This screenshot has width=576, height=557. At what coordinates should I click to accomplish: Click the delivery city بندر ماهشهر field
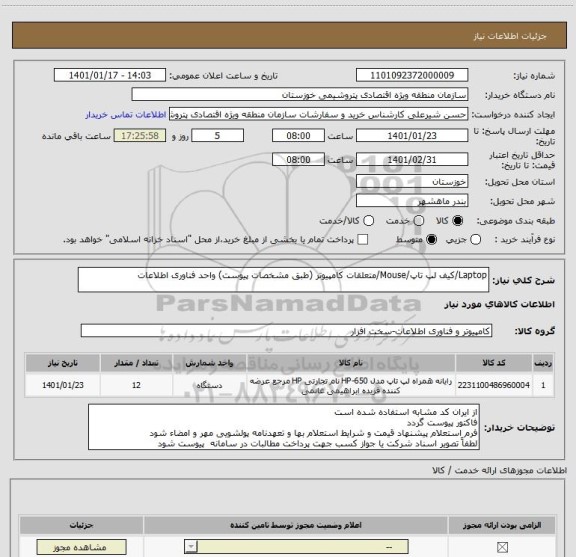pyautogui.click(x=412, y=201)
